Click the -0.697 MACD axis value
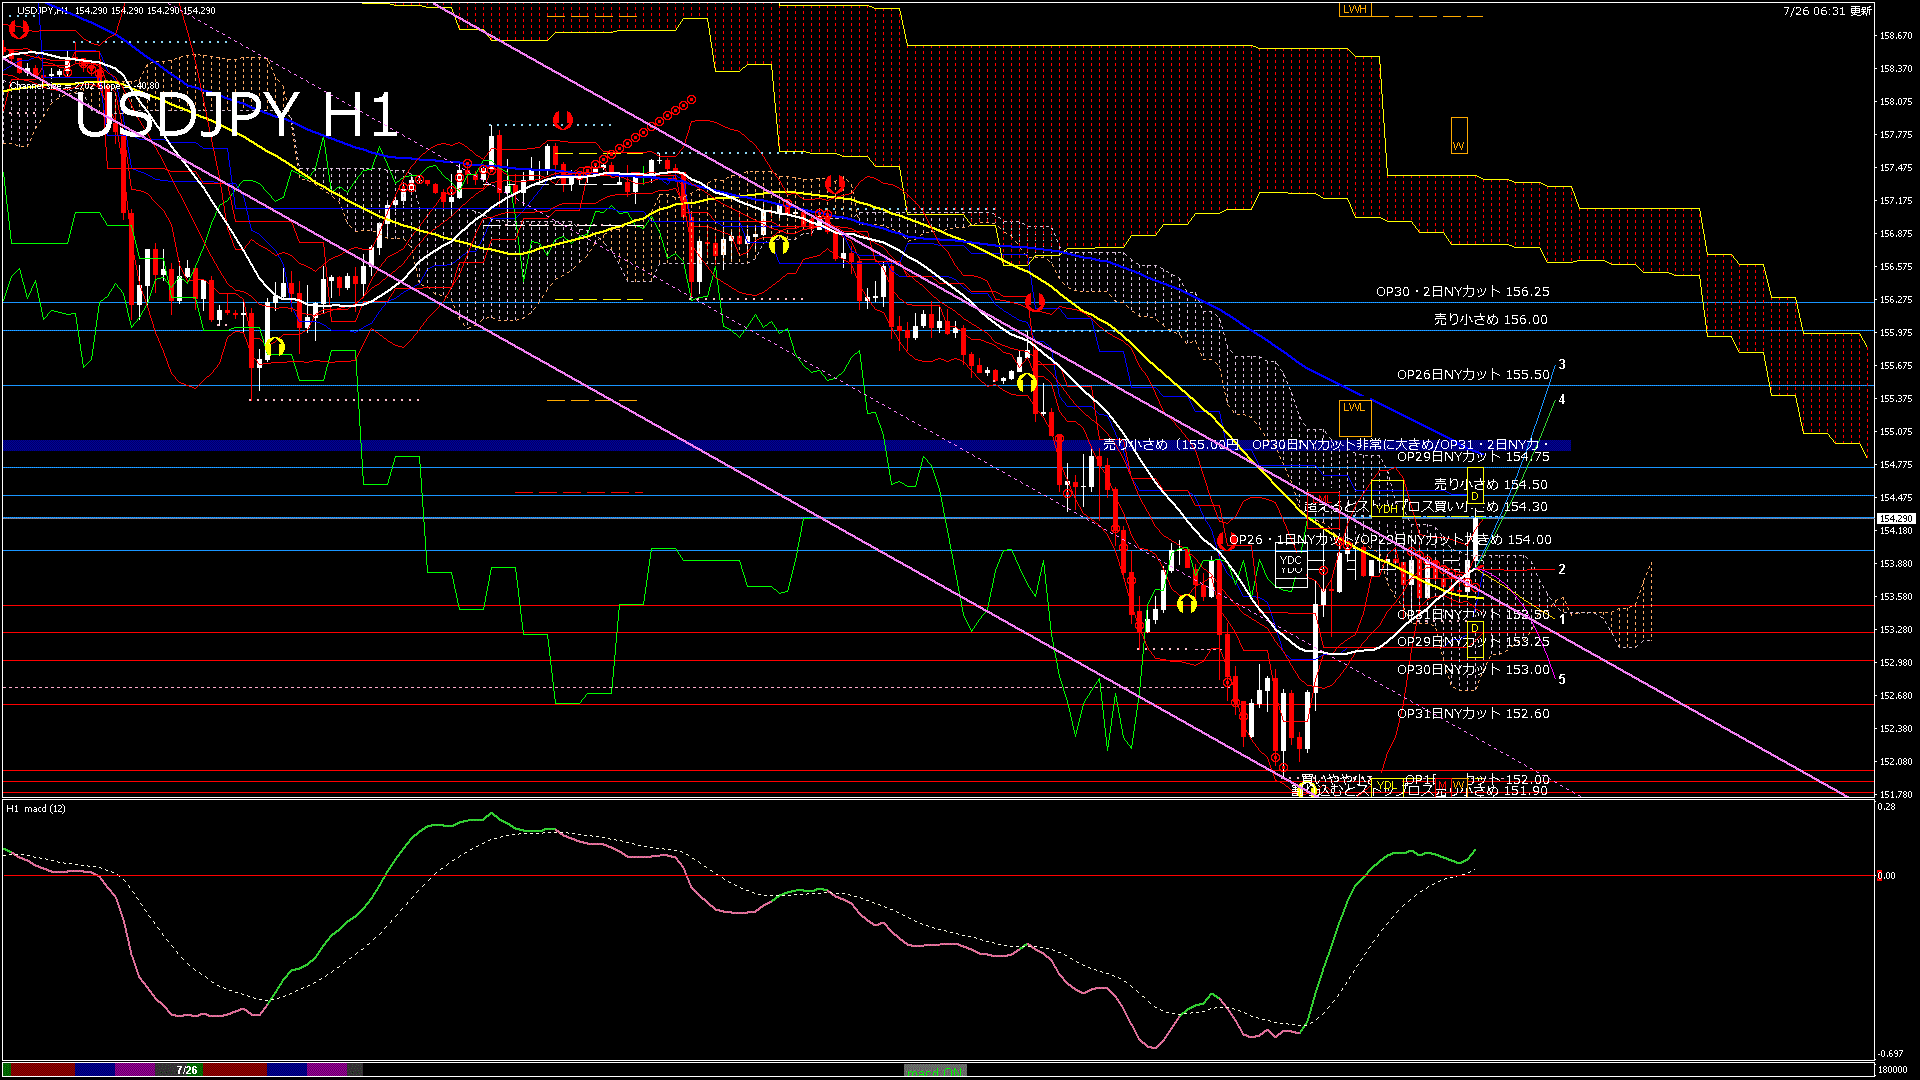This screenshot has width=1920, height=1080. click(1889, 1054)
